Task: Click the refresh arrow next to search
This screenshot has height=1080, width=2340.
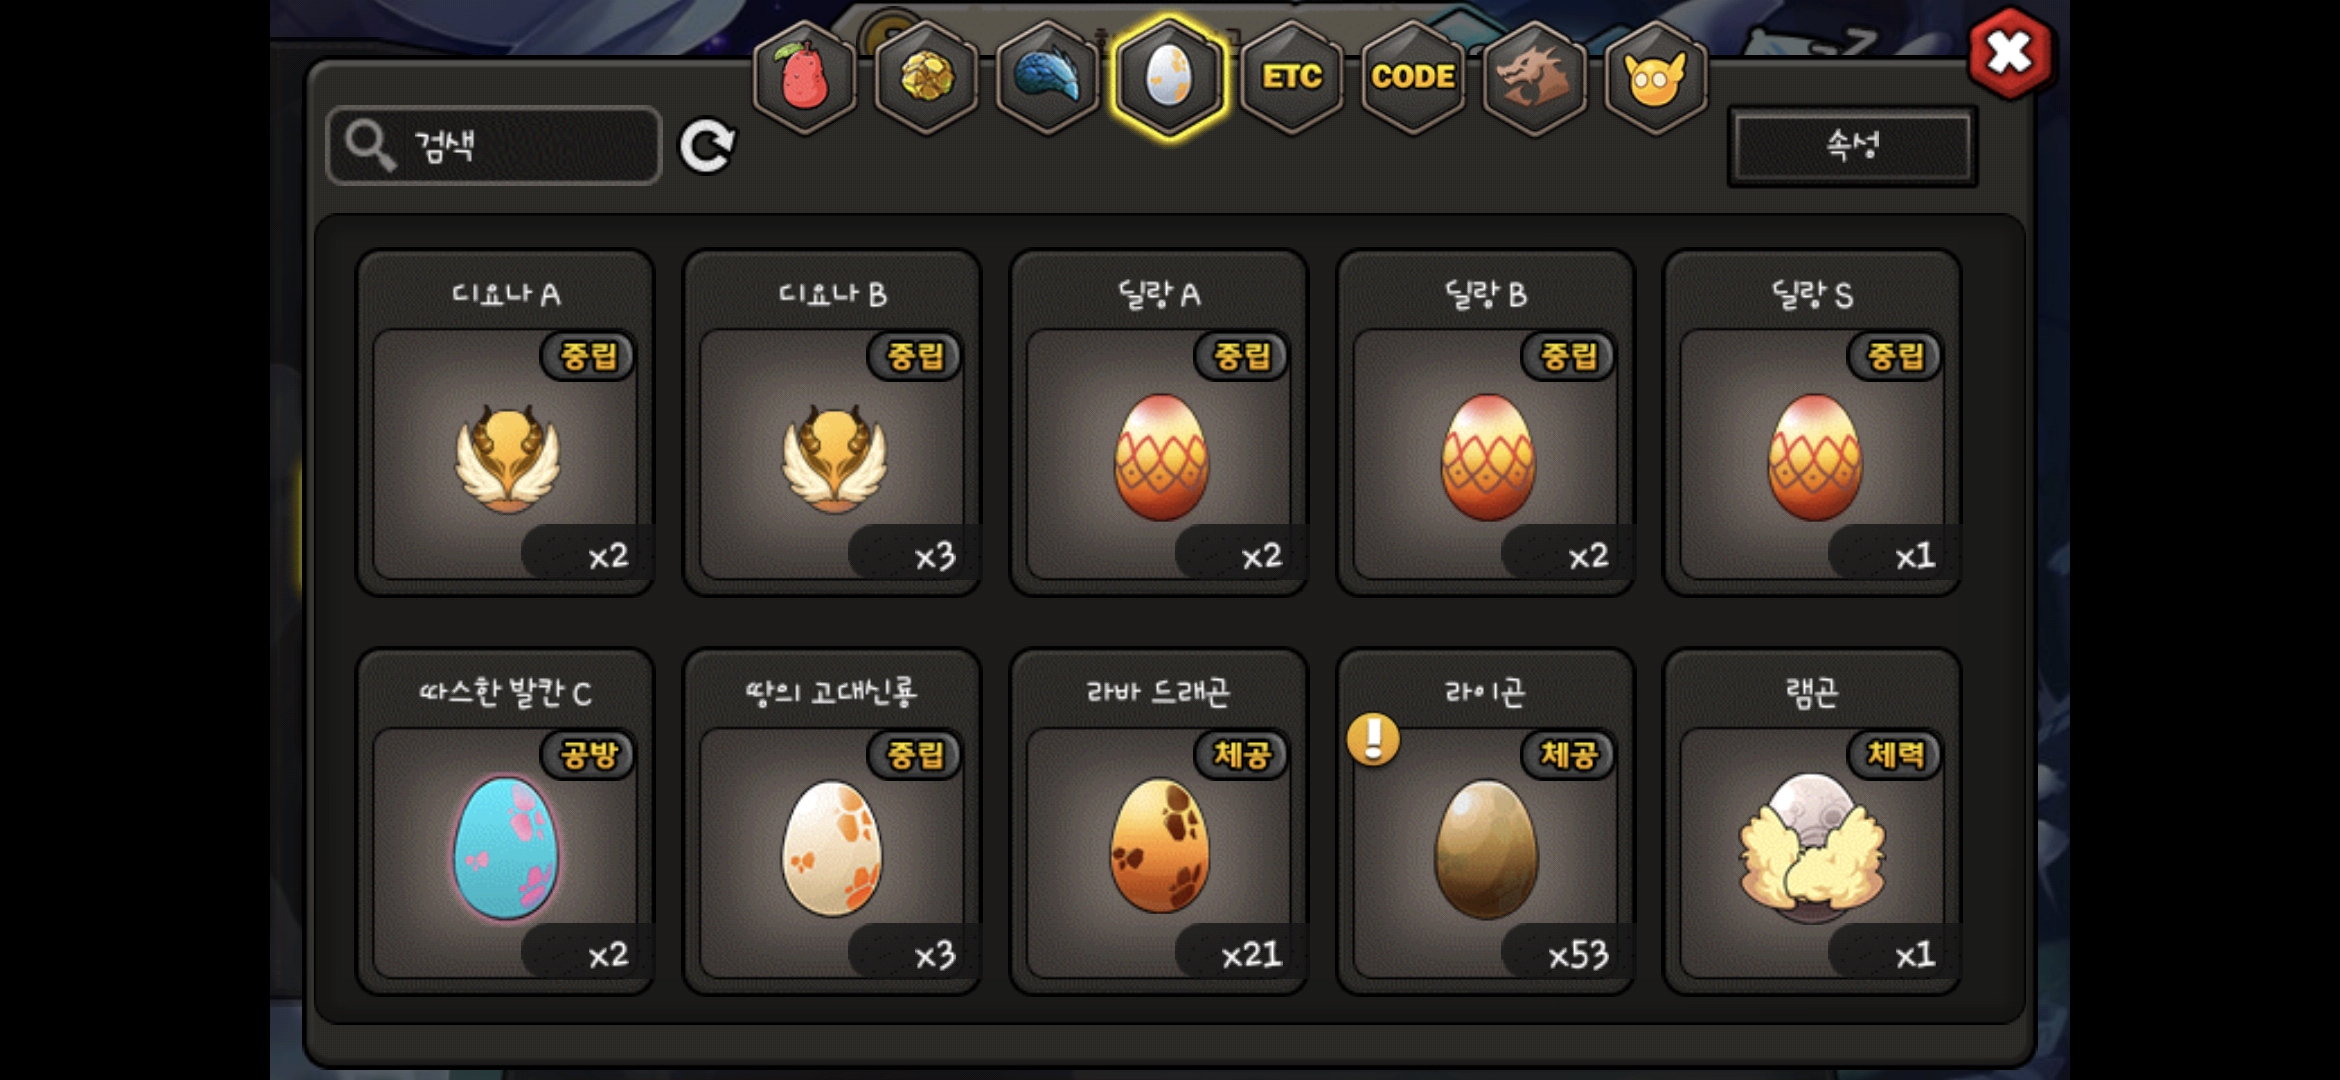Action: (x=707, y=147)
